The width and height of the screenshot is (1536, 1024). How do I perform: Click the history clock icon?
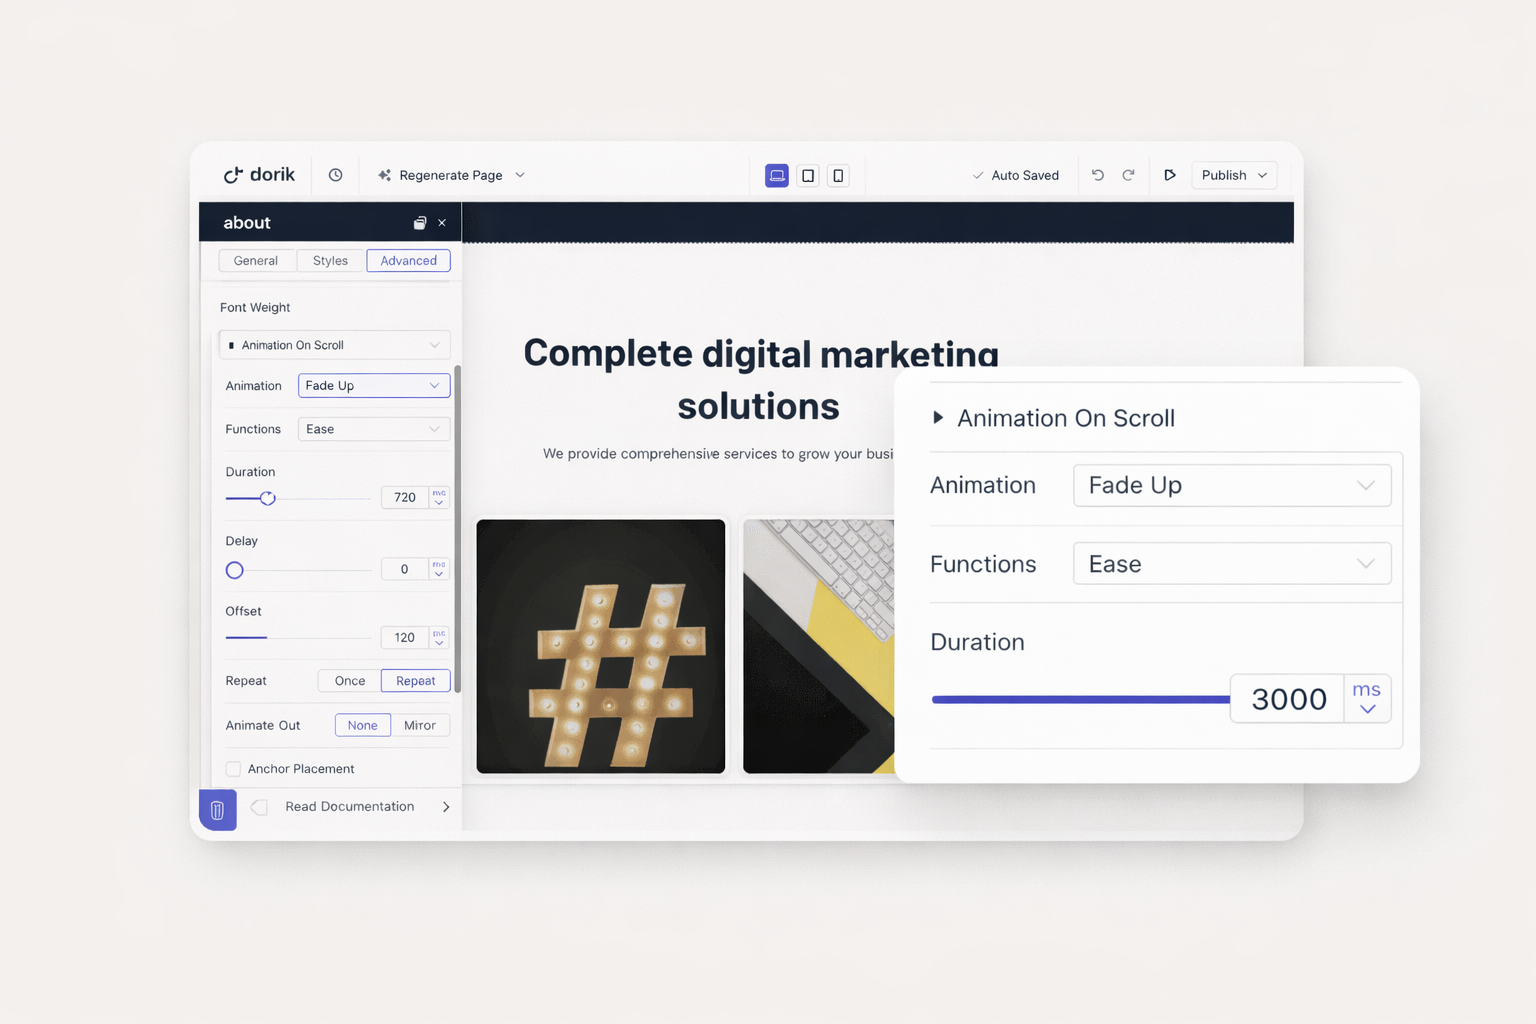(x=335, y=175)
